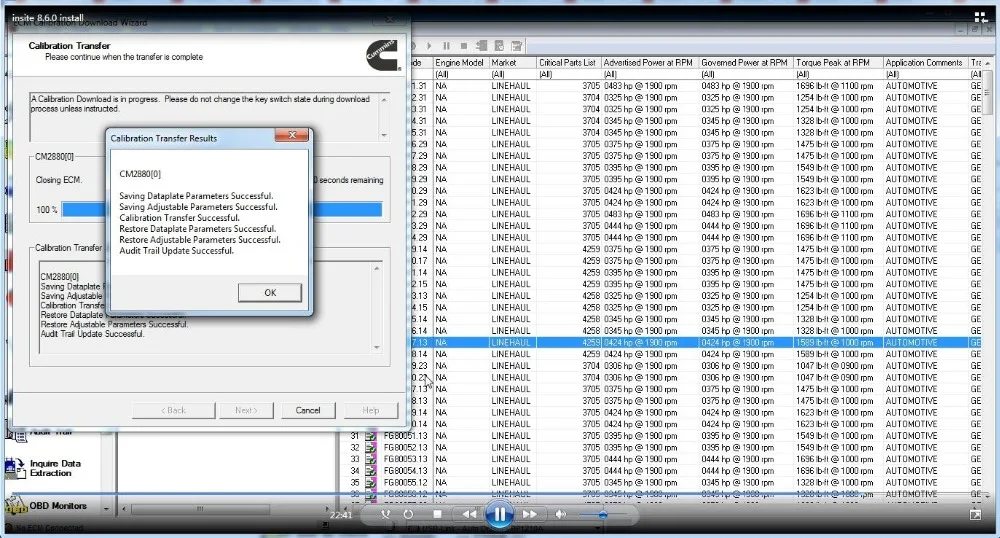Open the Advertised Power (All) filter
Screen dimensions: 1000x538
(650, 74)
